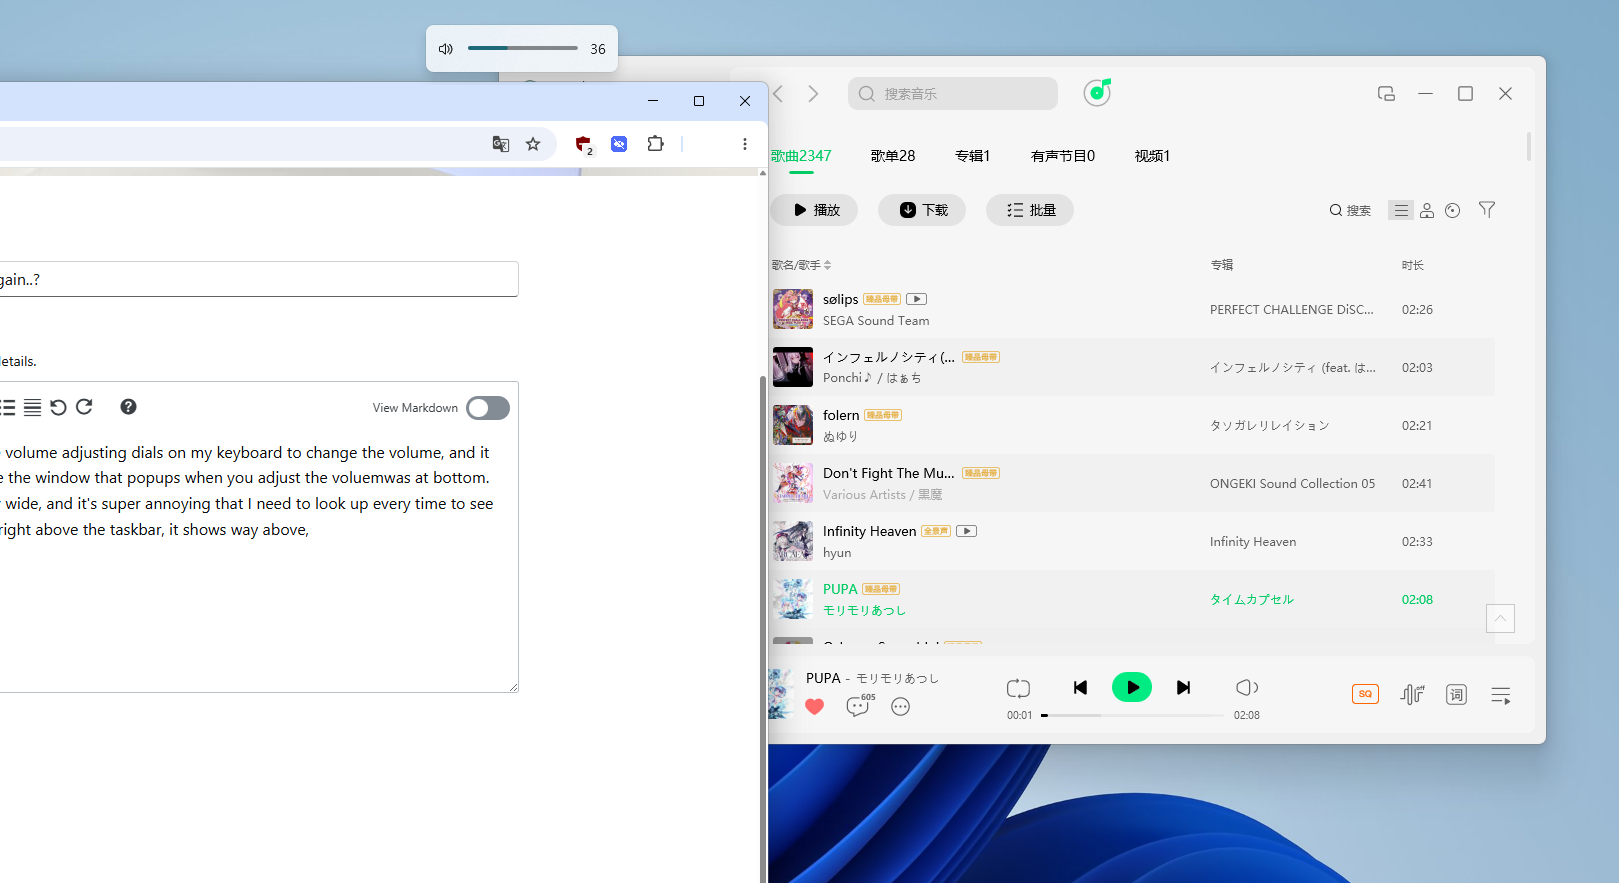Skip to previous track
The height and width of the screenshot is (883, 1619).
[1080, 687]
